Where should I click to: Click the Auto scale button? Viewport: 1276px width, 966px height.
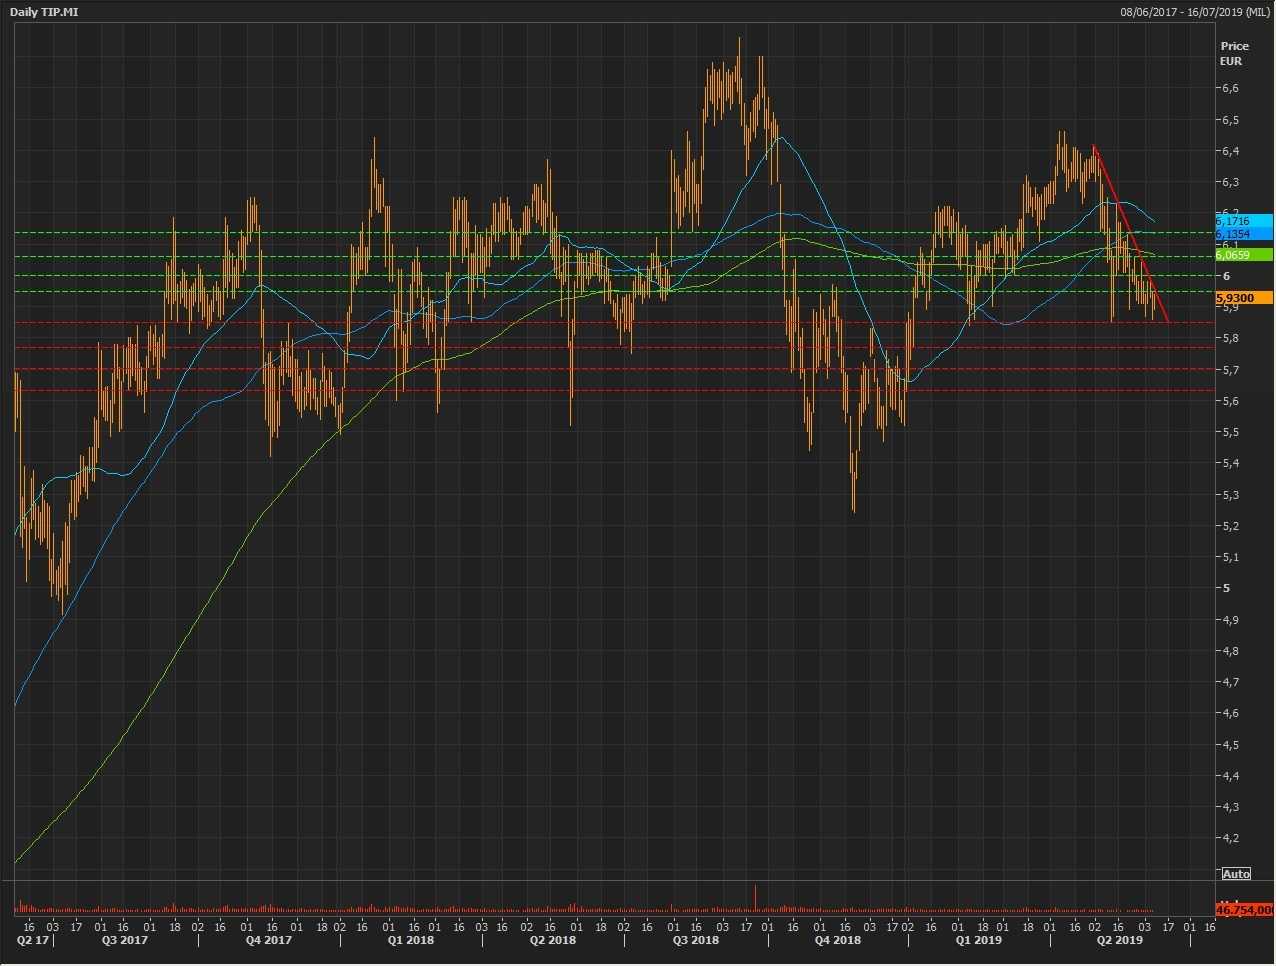[1236, 874]
